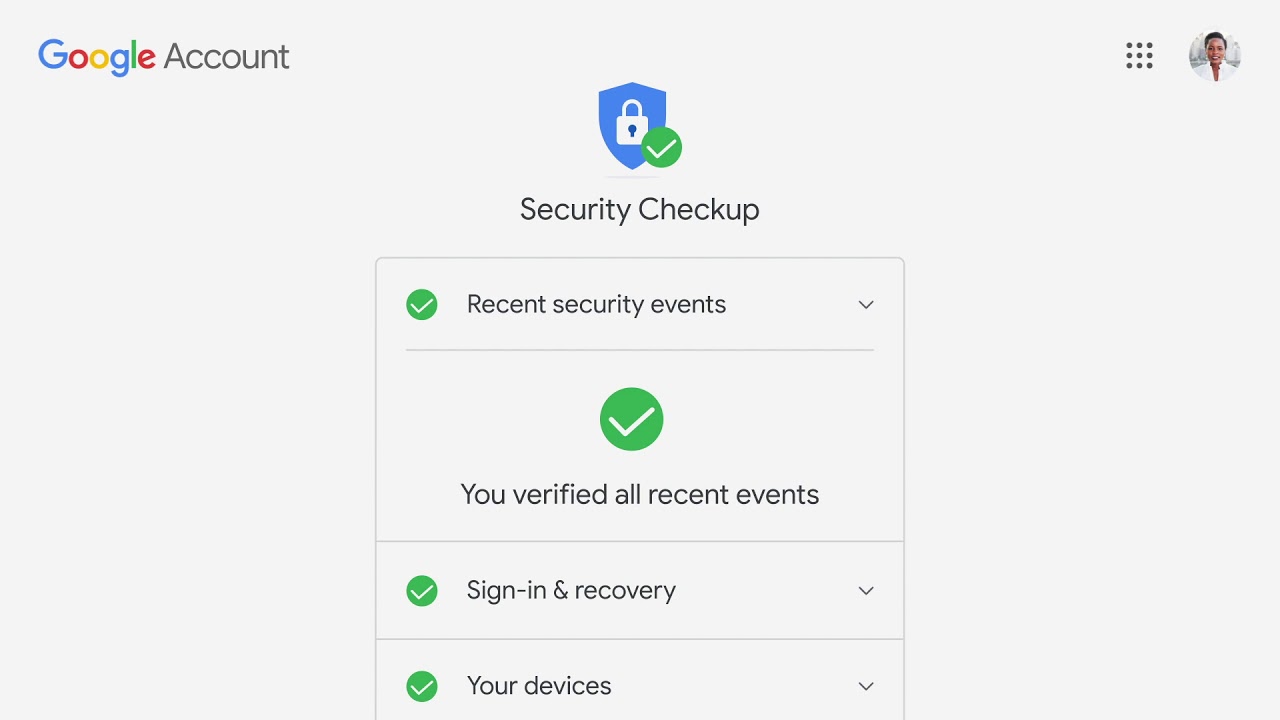Click the green check beside Sign-in & recovery

point(422,591)
